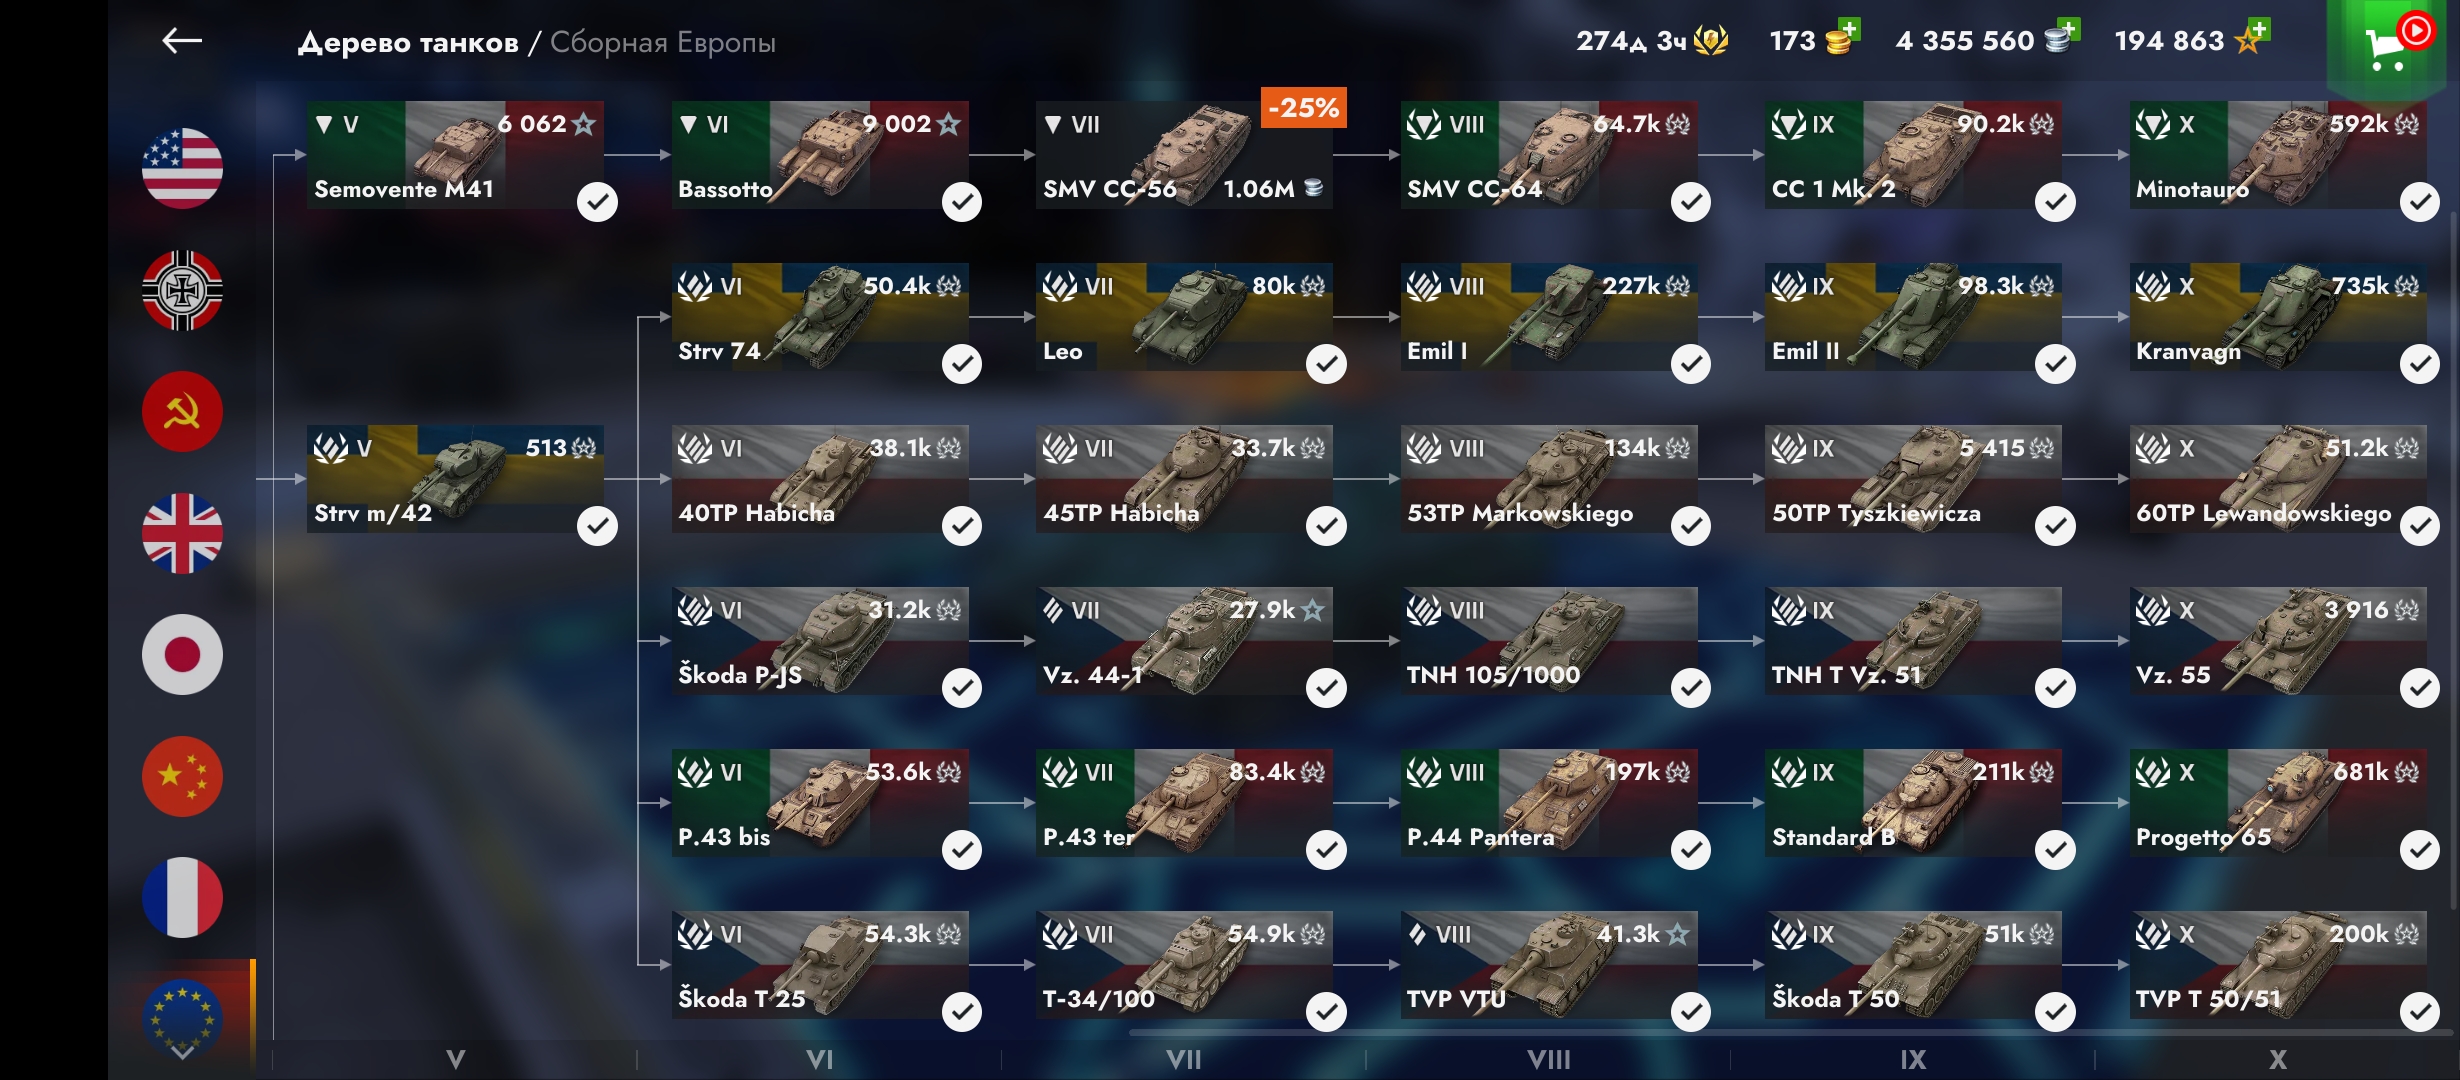Viewport: 2460px width, 1080px height.
Task: Open Дерево танков breadcrumb
Action: pyautogui.click(x=408, y=42)
